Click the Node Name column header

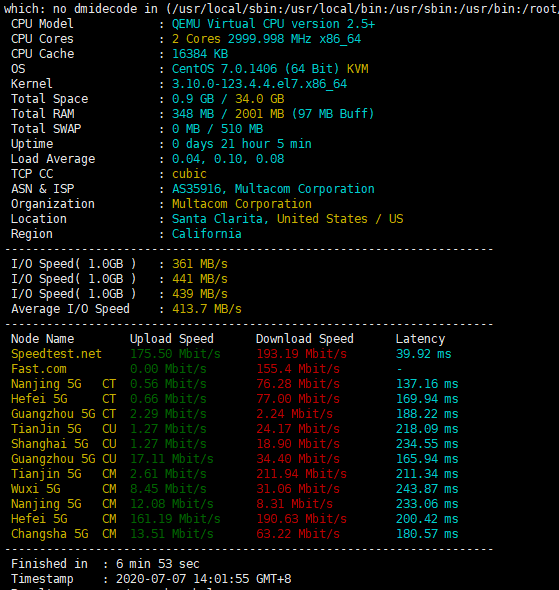pyautogui.click(x=43, y=339)
